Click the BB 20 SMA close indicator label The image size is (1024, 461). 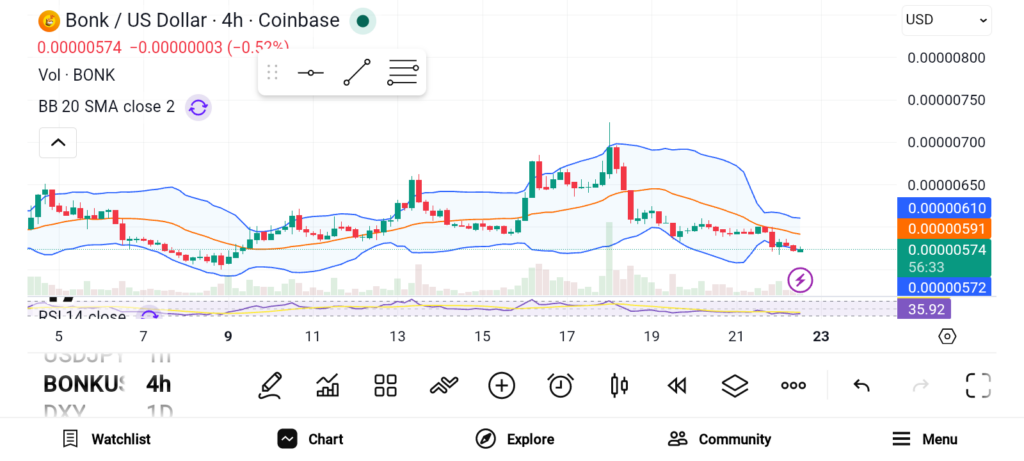click(107, 107)
